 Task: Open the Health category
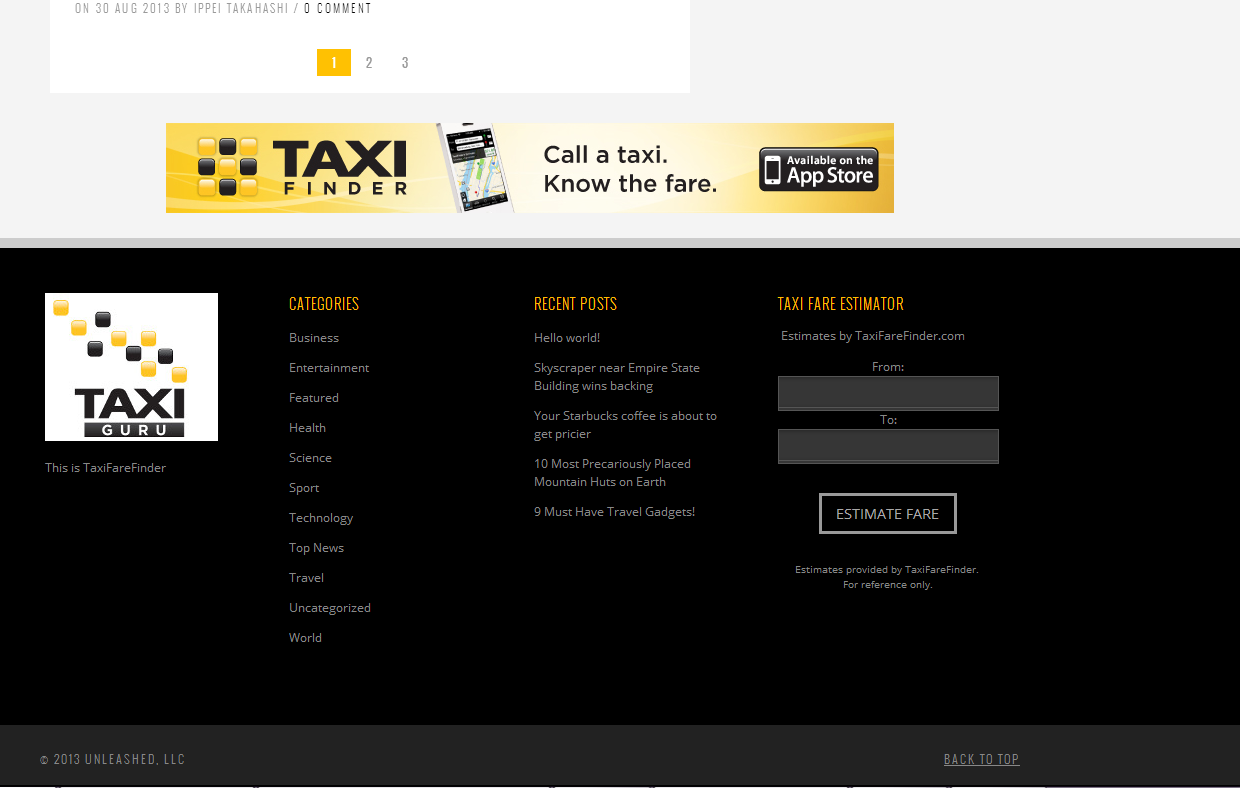coord(307,428)
